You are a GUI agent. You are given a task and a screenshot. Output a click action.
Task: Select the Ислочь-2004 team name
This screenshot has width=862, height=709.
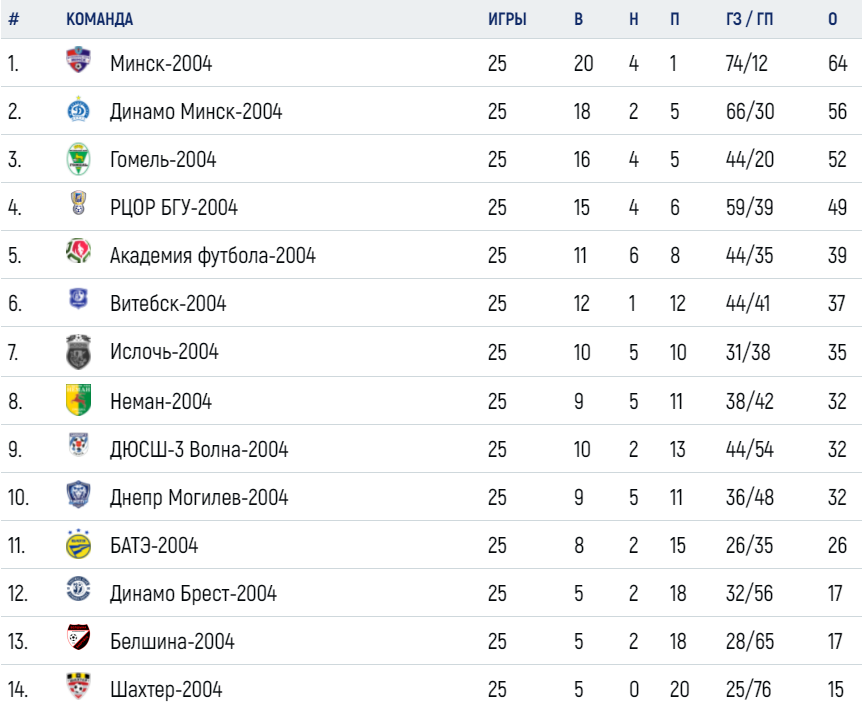coord(164,352)
